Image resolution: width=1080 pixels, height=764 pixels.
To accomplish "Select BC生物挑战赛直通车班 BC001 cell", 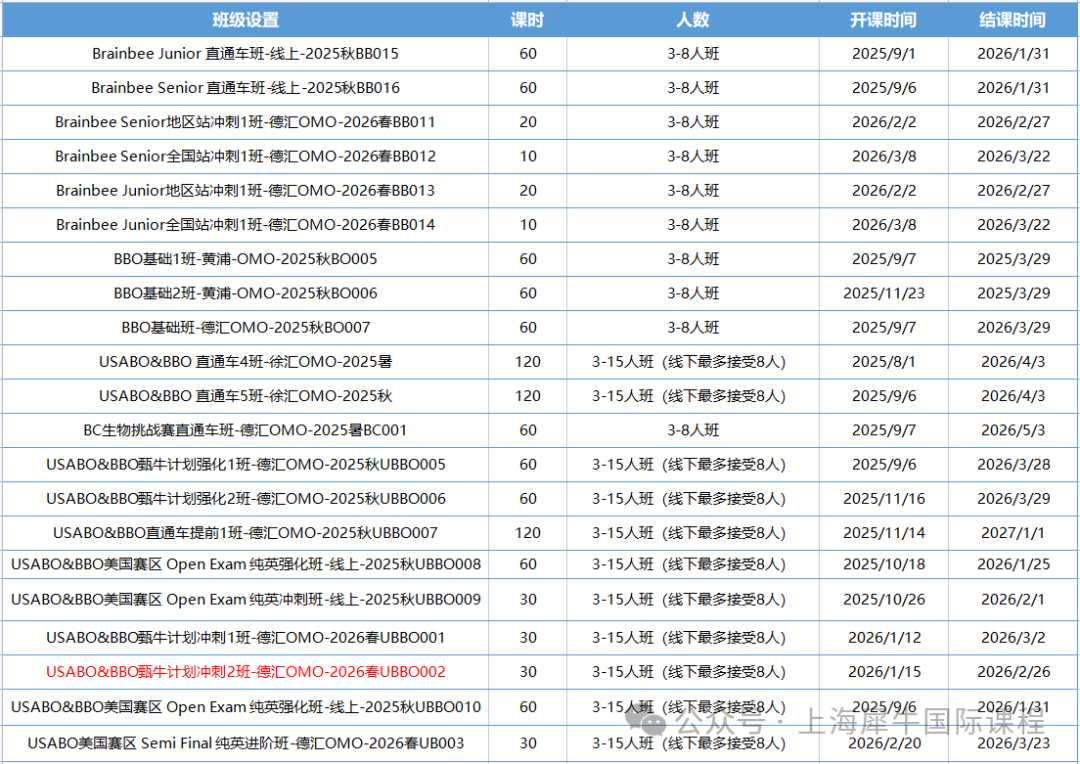I will (x=245, y=430).
